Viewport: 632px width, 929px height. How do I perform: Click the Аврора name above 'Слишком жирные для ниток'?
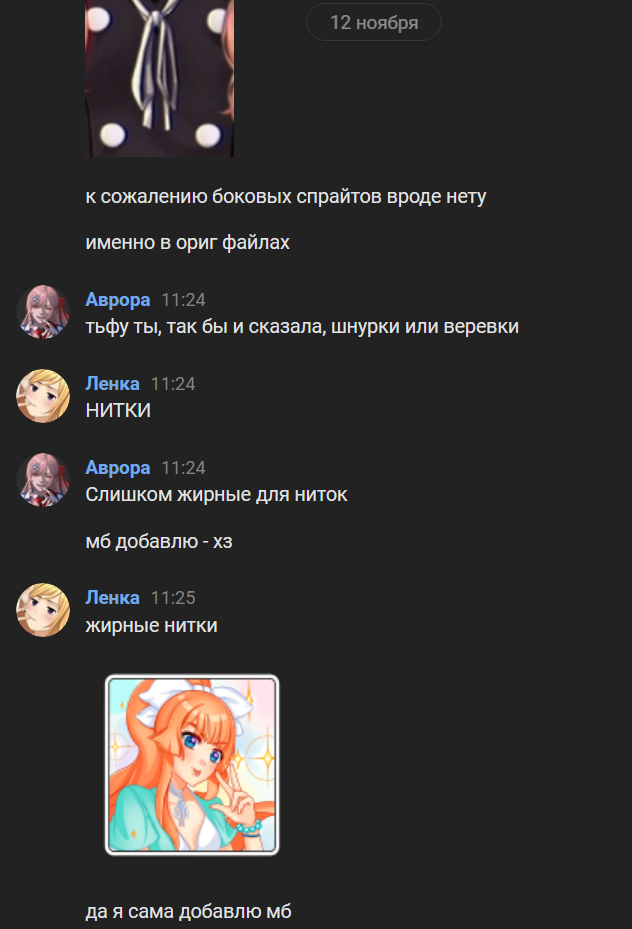point(117,468)
